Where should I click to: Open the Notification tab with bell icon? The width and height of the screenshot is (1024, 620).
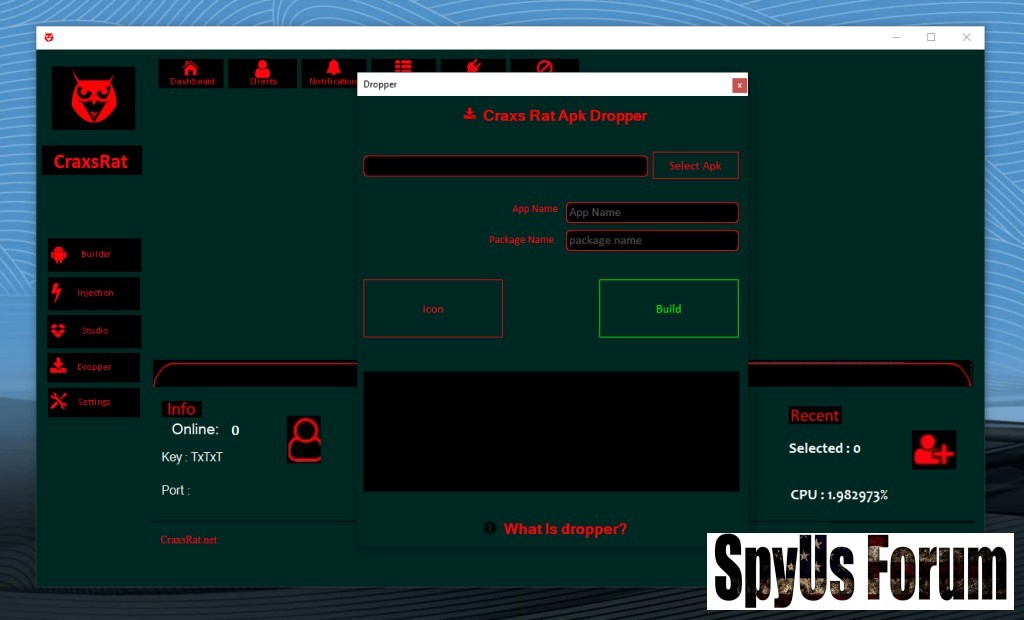(x=332, y=74)
